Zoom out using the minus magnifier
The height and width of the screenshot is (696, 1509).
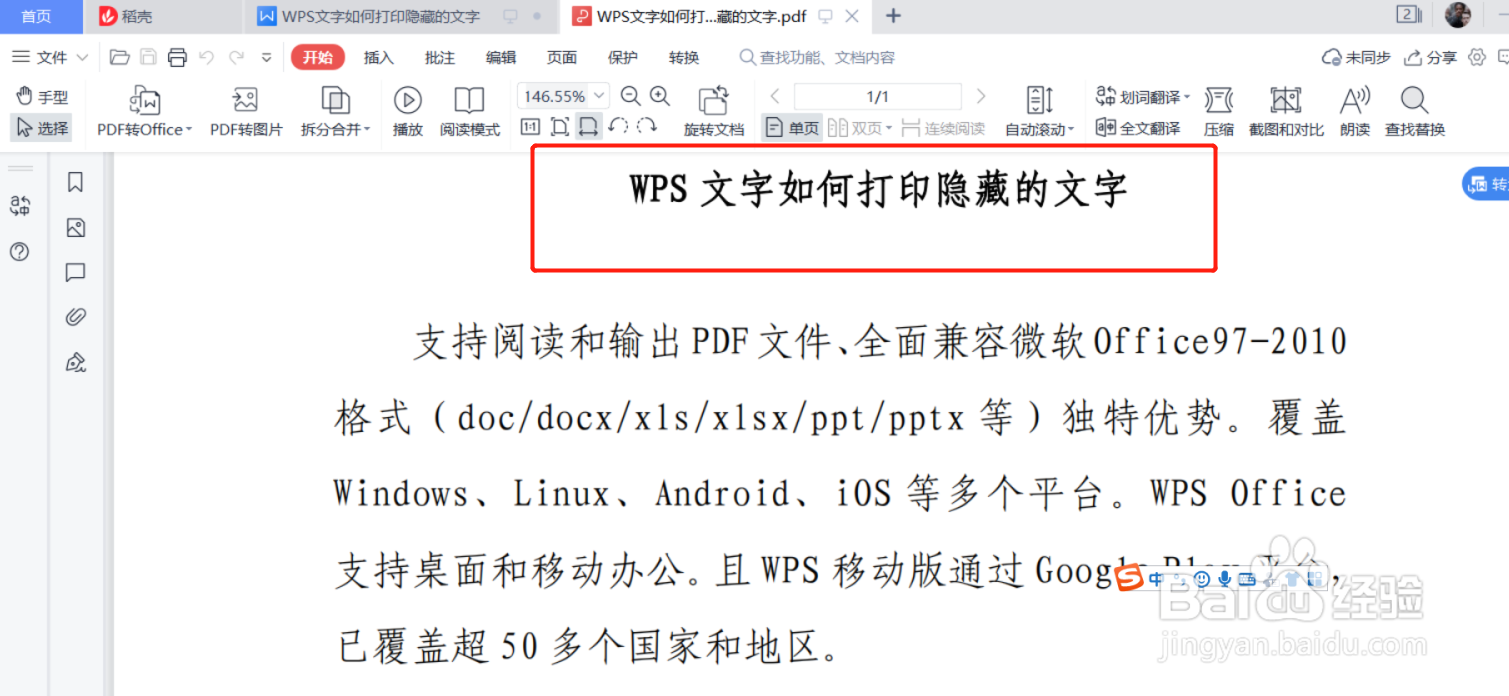click(x=630, y=96)
